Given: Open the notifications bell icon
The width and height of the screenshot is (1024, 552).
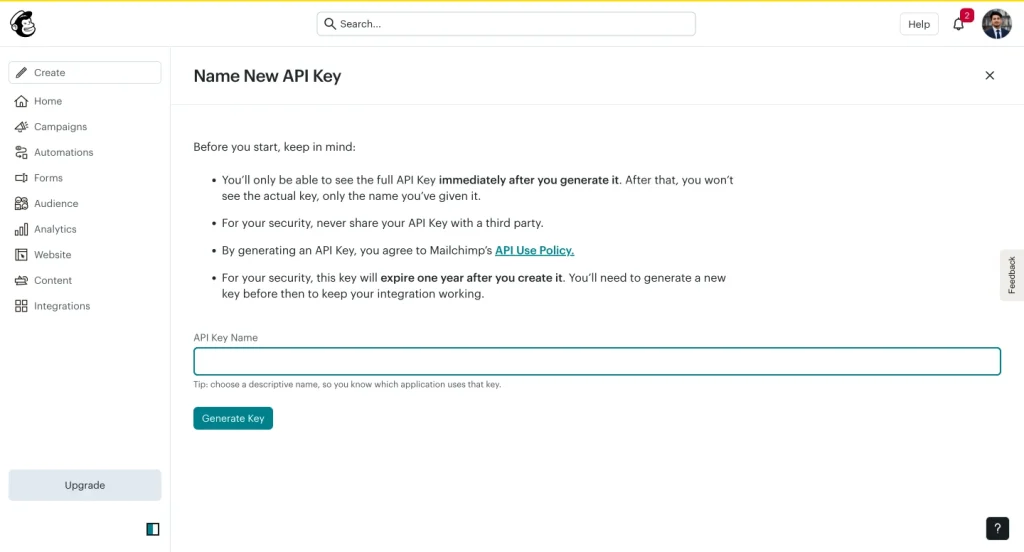Looking at the screenshot, I should click(958, 24).
